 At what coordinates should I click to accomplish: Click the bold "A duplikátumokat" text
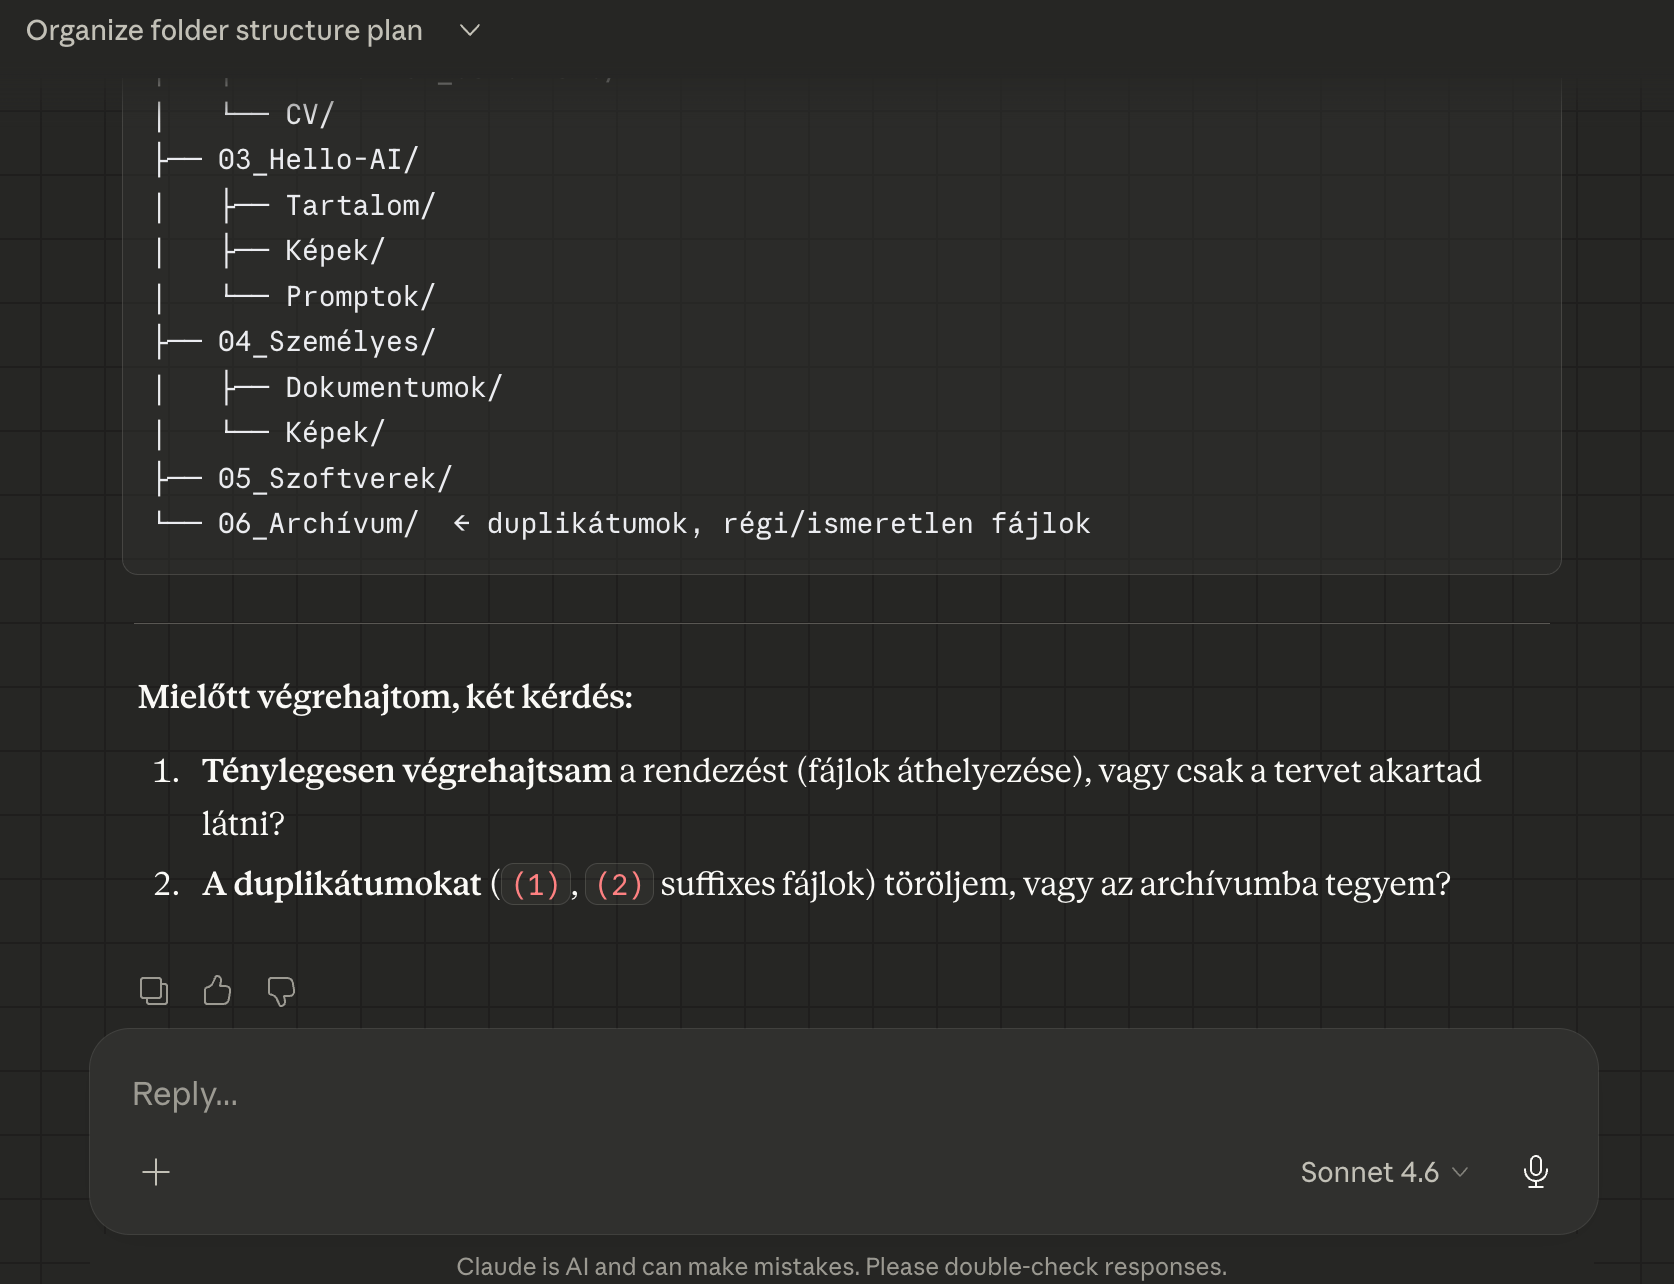(342, 884)
